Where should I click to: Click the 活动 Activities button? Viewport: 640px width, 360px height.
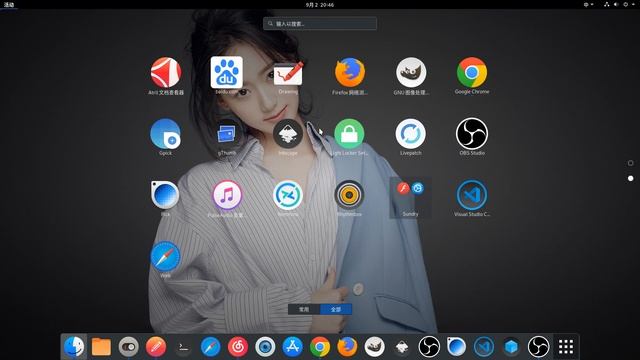point(9,4)
